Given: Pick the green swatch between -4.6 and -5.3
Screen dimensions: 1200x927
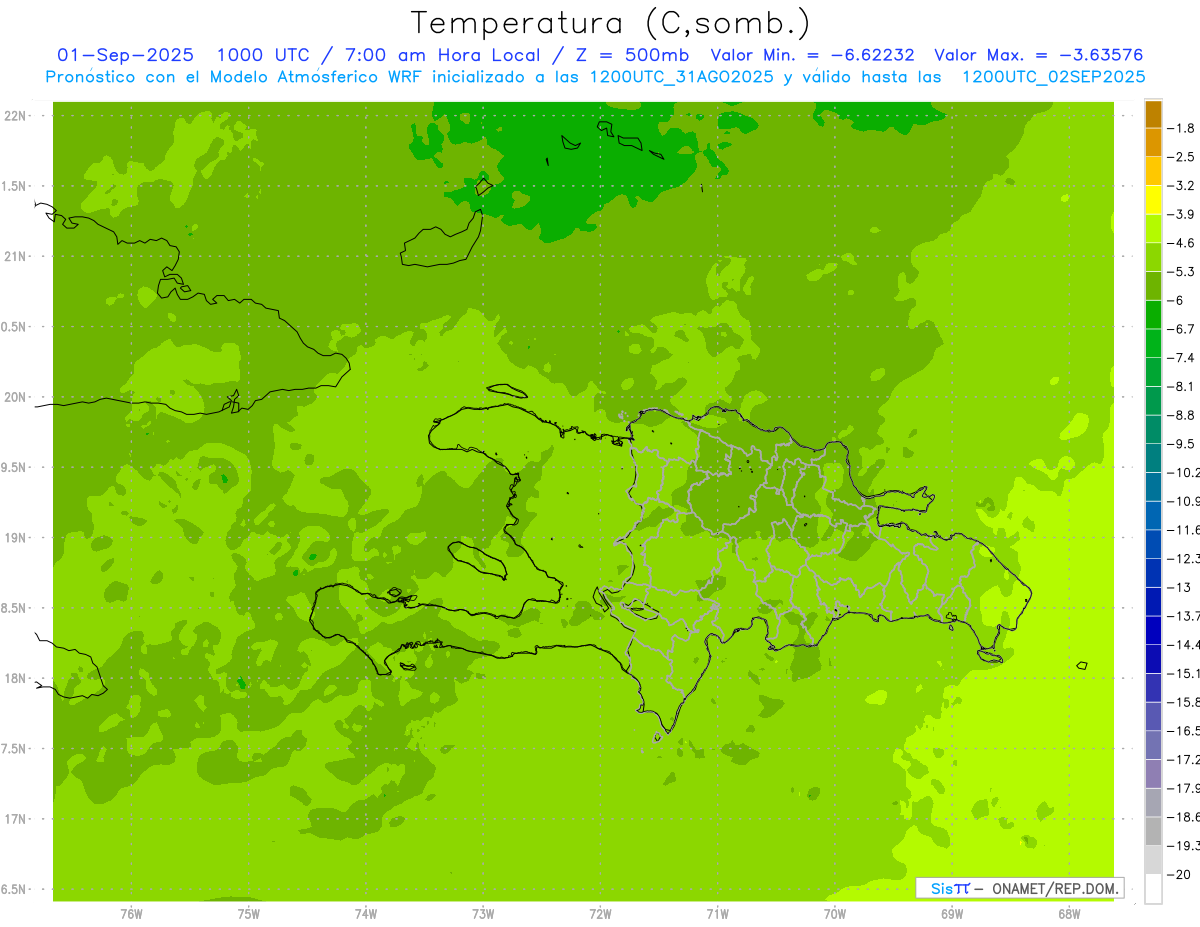Looking at the screenshot, I should (x=1153, y=257).
